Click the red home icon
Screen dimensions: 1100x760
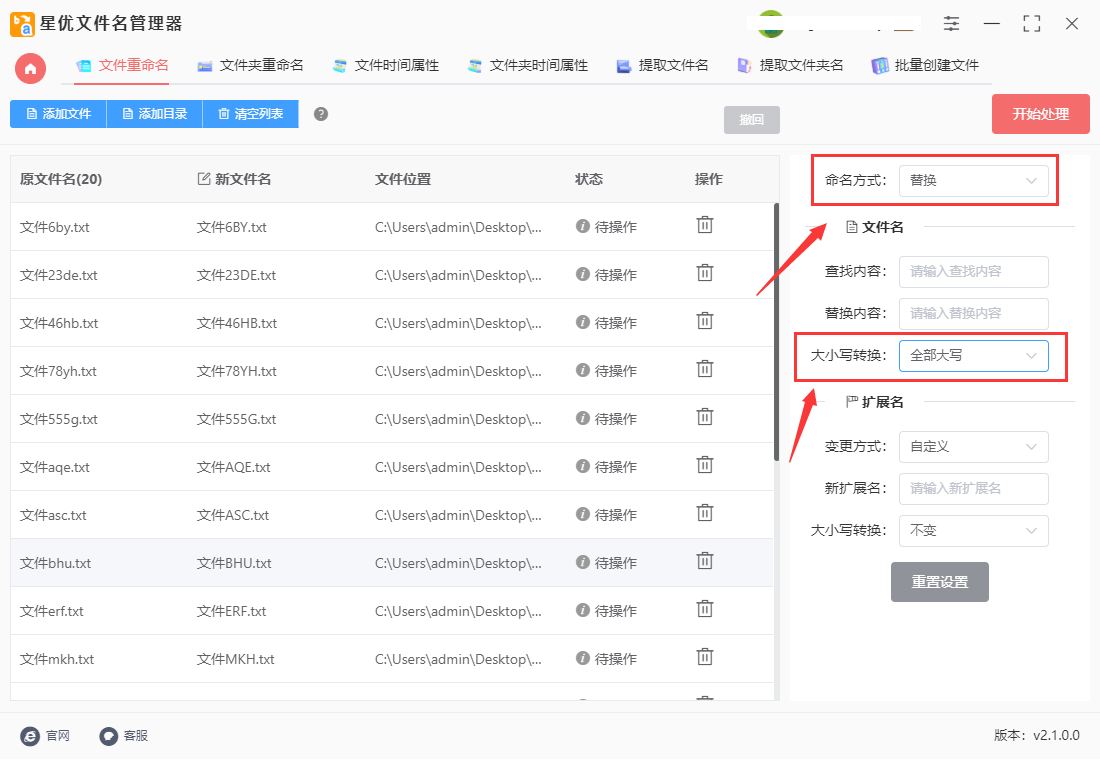tap(30, 68)
